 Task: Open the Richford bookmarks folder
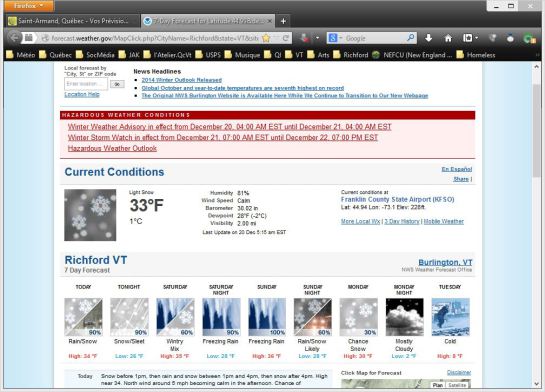pyautogui.click(x=350, y=55)
